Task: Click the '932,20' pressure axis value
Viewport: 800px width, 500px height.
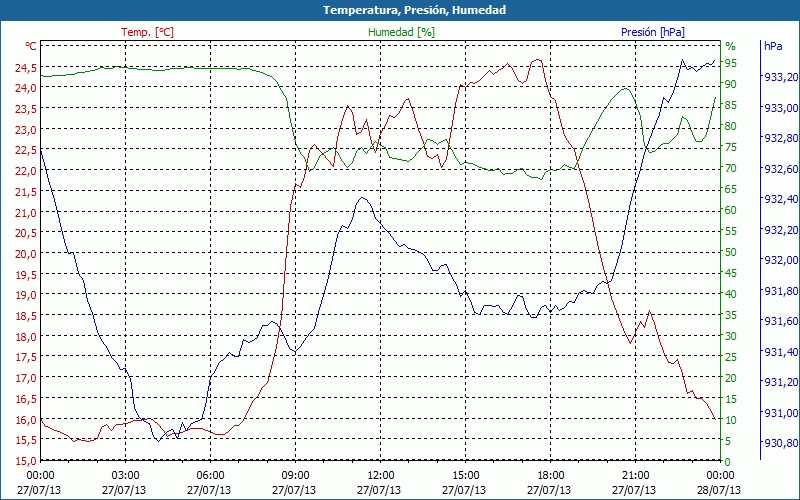Action: pos(781,230)
